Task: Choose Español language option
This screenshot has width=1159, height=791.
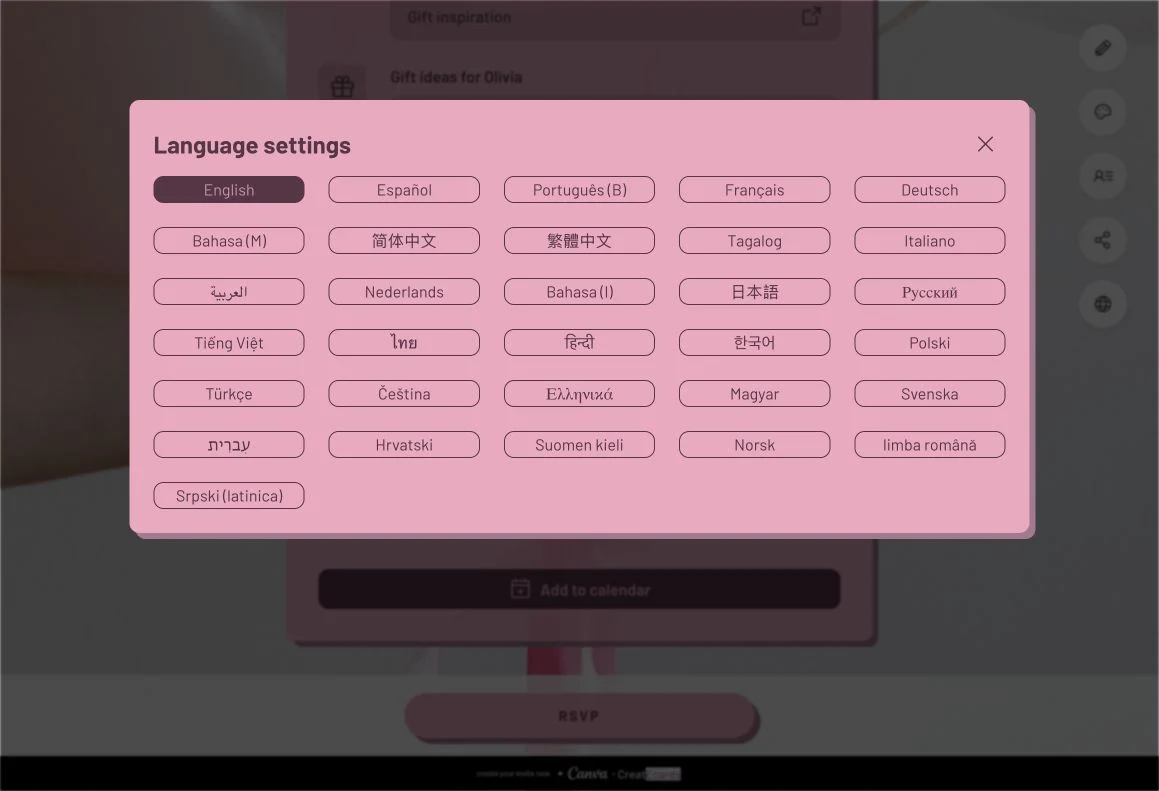Action: coord(404,190)
